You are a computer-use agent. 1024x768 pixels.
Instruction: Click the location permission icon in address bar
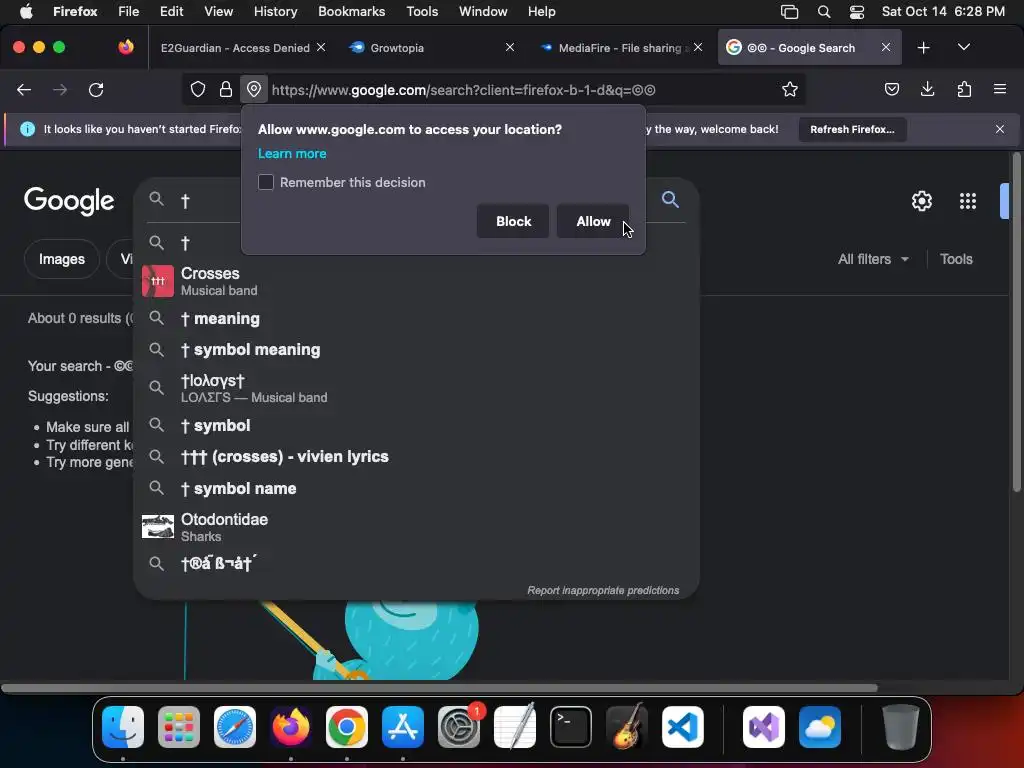(254, 89)
